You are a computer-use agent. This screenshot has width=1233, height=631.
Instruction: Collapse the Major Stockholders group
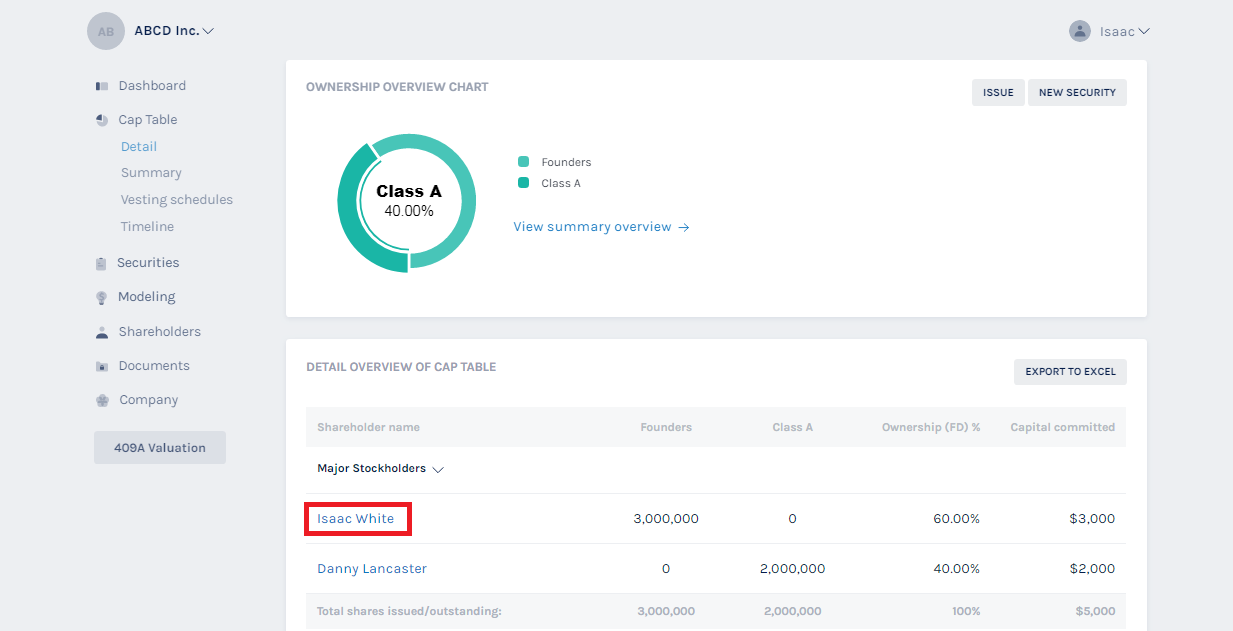tap(438, 469)
